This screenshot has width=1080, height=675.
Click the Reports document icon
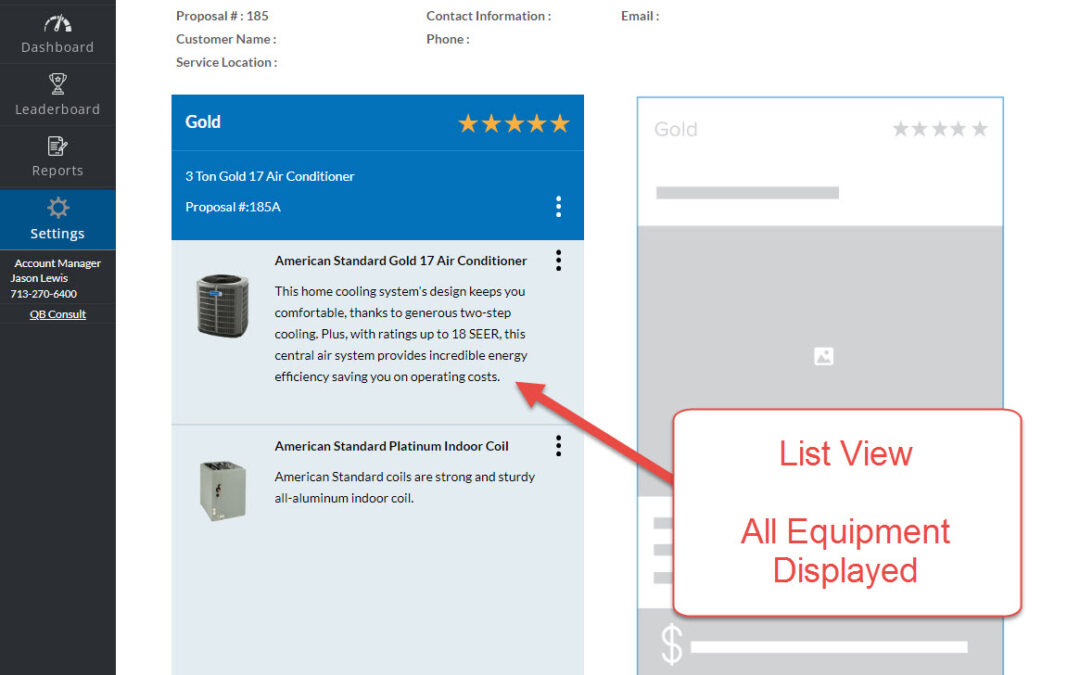click(x=57, y=147)
